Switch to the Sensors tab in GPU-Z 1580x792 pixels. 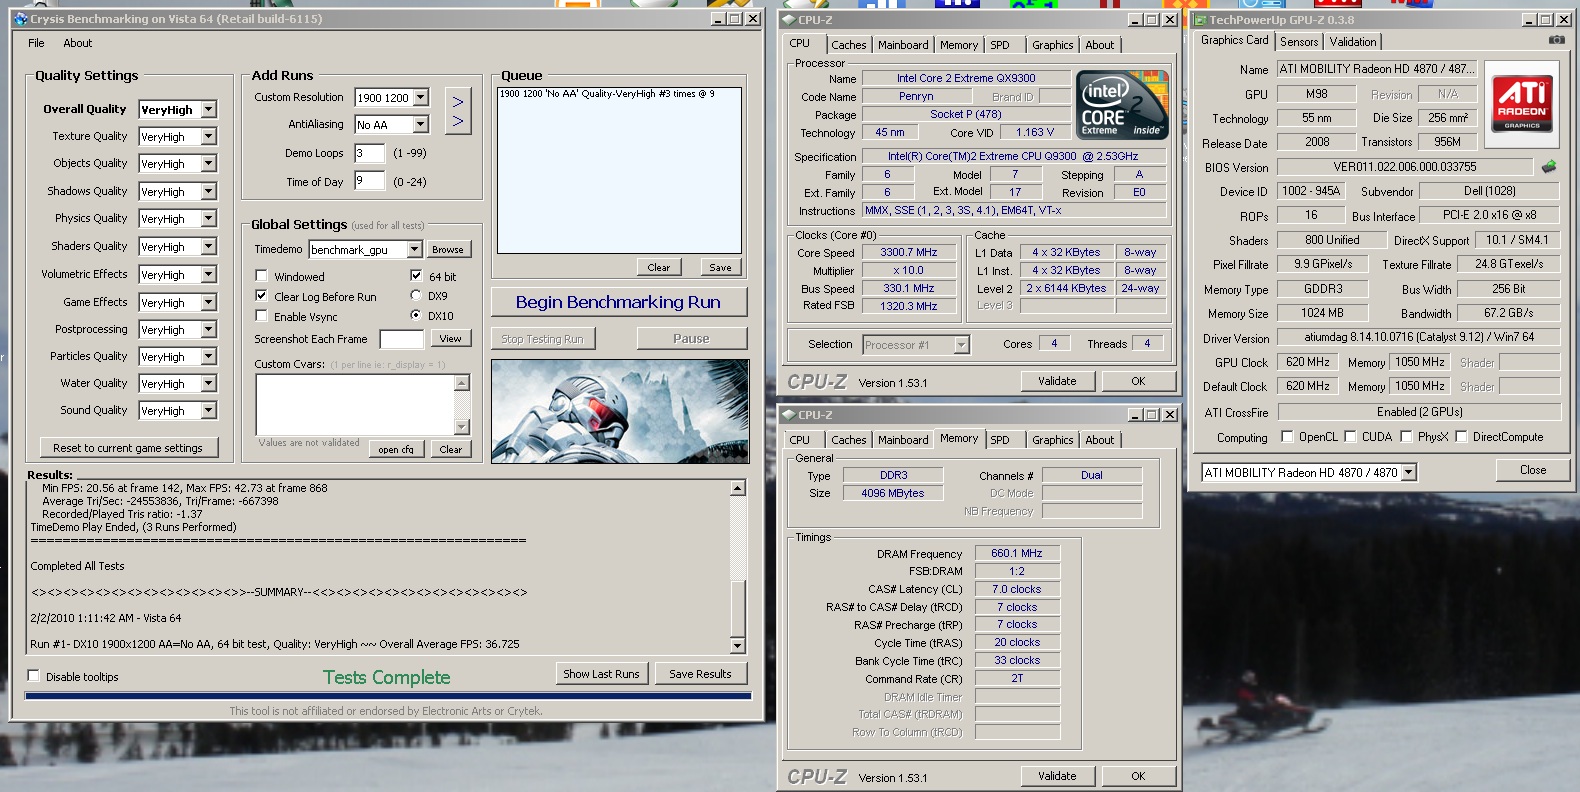(1298, 42)
